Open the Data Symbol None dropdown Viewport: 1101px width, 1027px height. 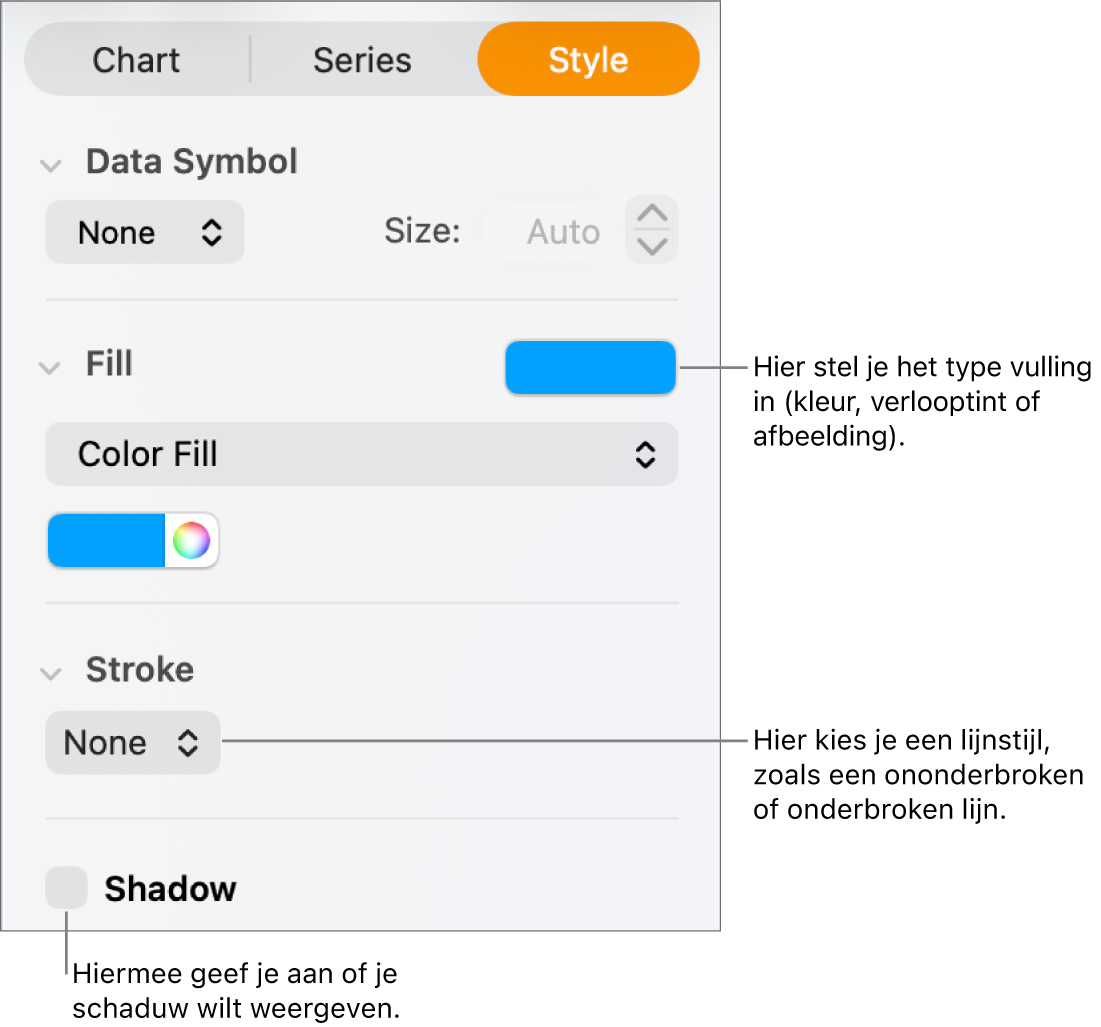click(145, 232)
